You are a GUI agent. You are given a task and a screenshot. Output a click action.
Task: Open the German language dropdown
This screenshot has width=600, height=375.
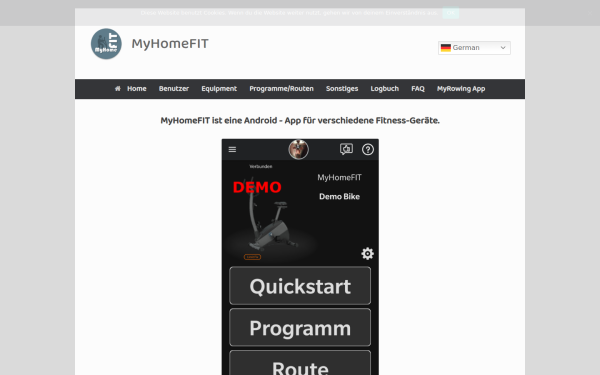point(474,48)
